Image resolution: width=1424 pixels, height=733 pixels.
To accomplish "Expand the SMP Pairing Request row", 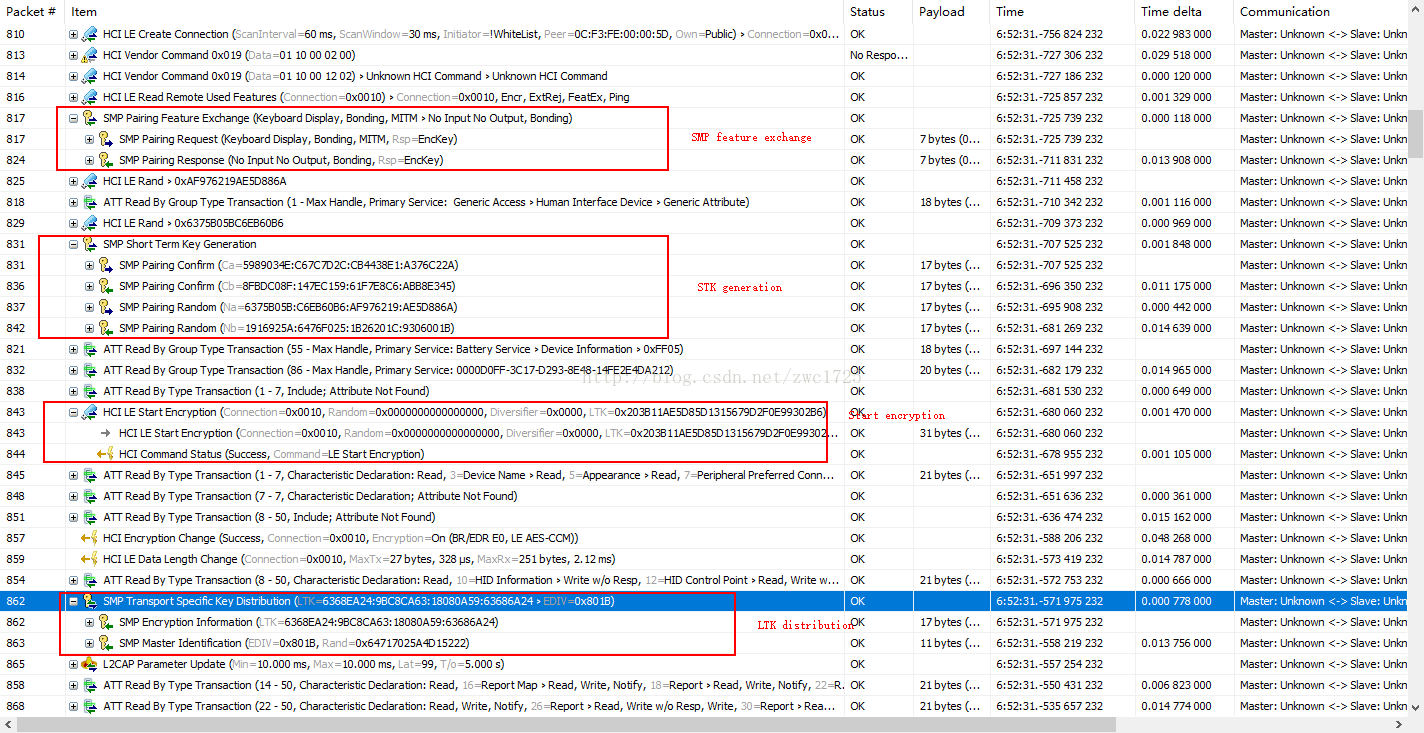I will 89,139.
